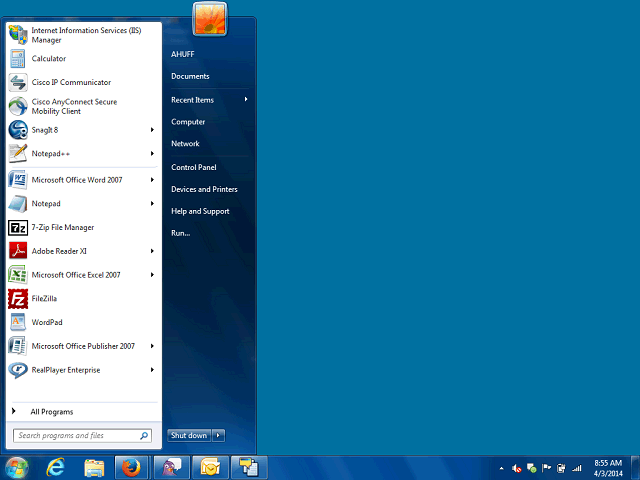Image resolution: width=640 pixels, height=480 pixels.
Task: Expand Microsoft Office Word 2007 jump list arrow
Action: tap(152, 180)
